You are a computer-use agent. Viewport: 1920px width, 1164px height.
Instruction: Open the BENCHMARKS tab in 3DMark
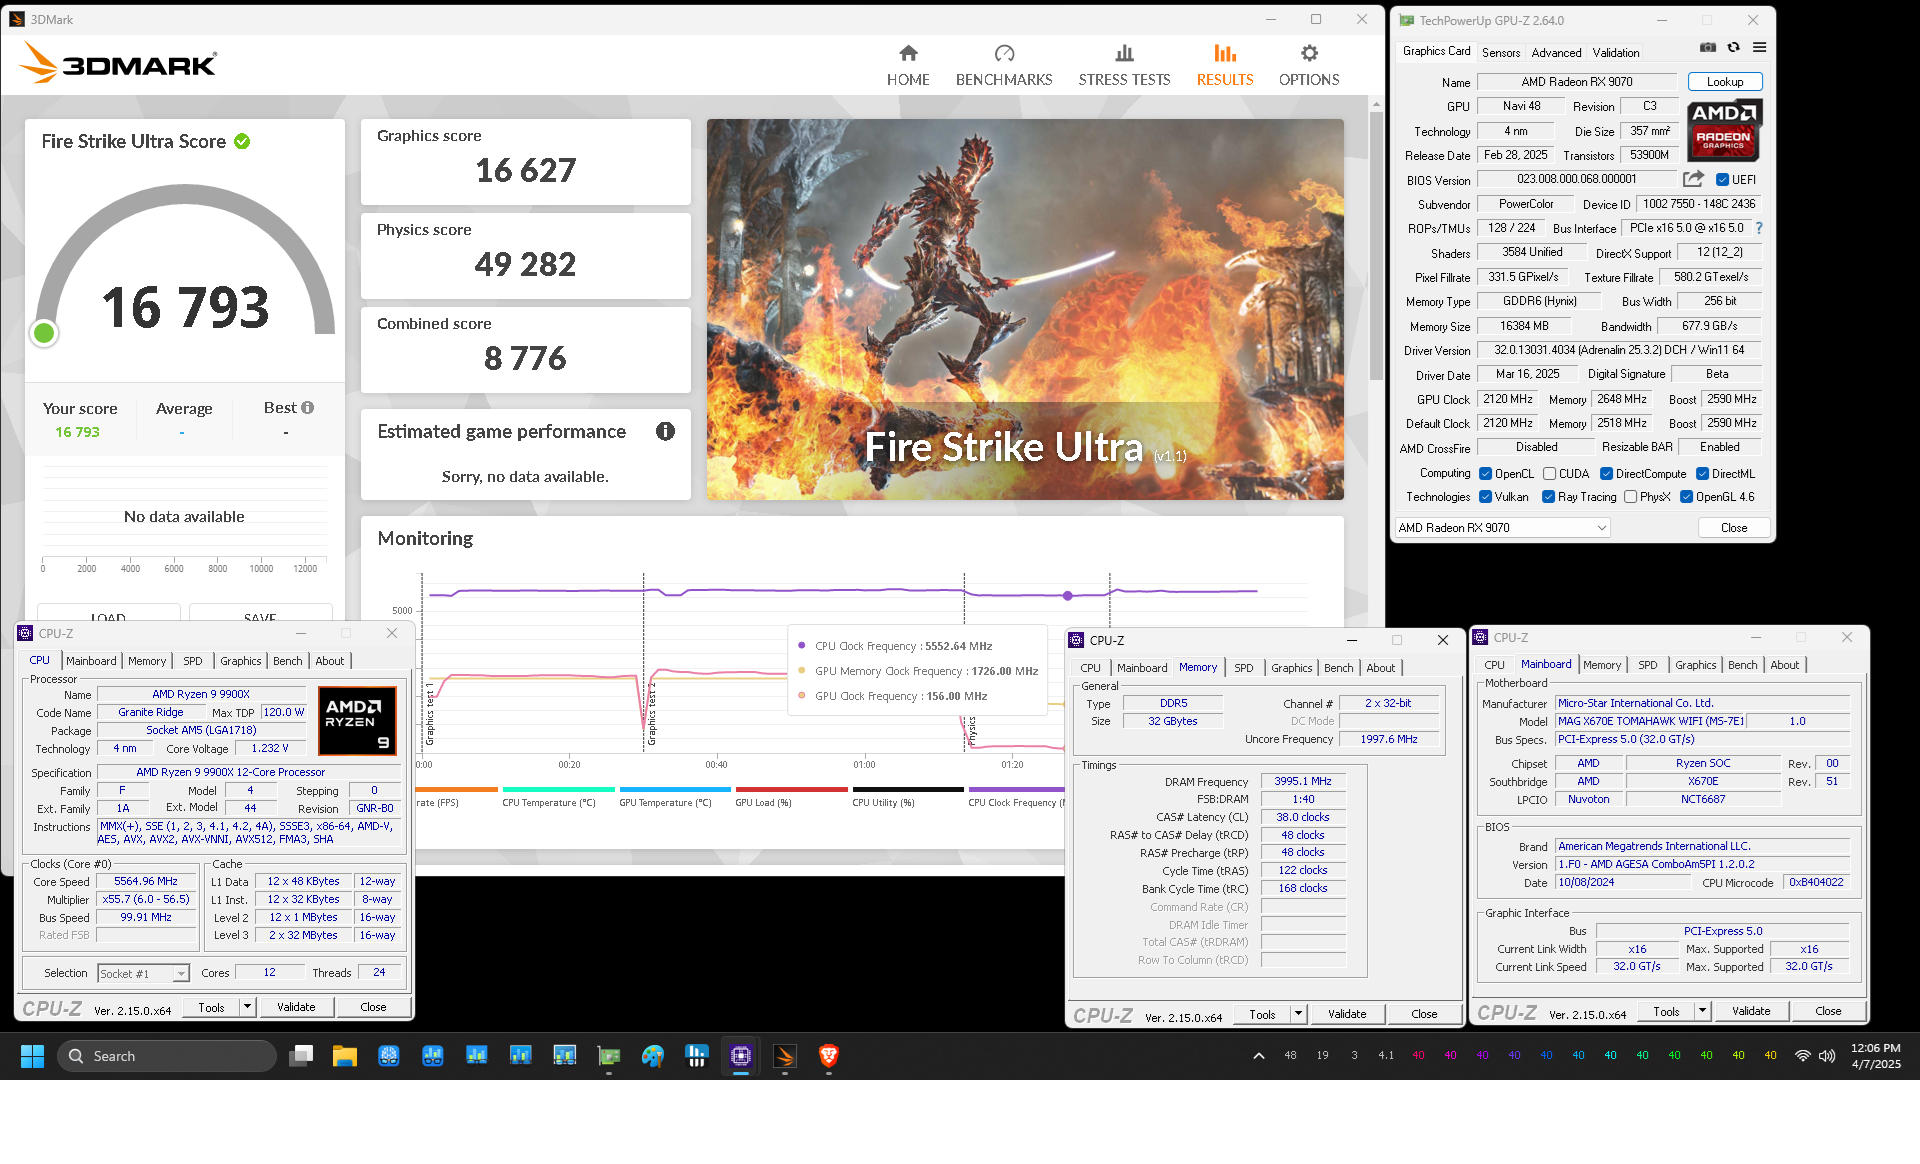(1004, 65)
